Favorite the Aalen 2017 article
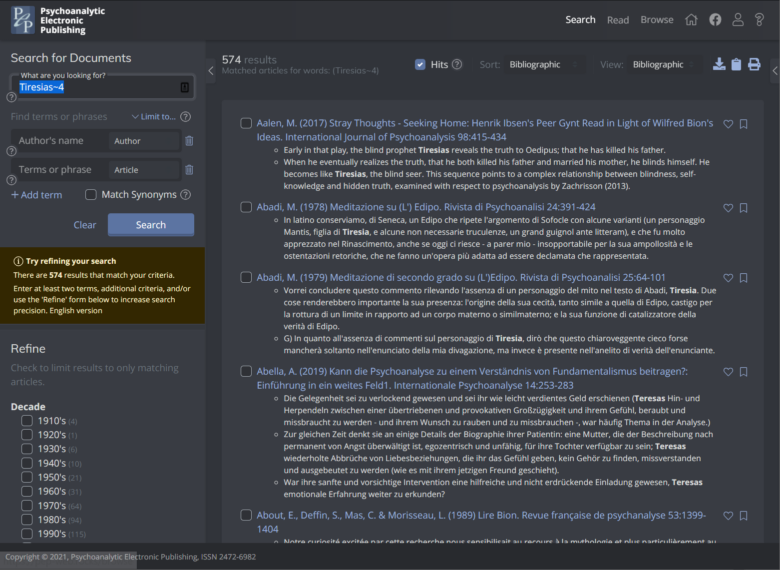The width and height of the screenshot is (780, 570). (728, 124)
